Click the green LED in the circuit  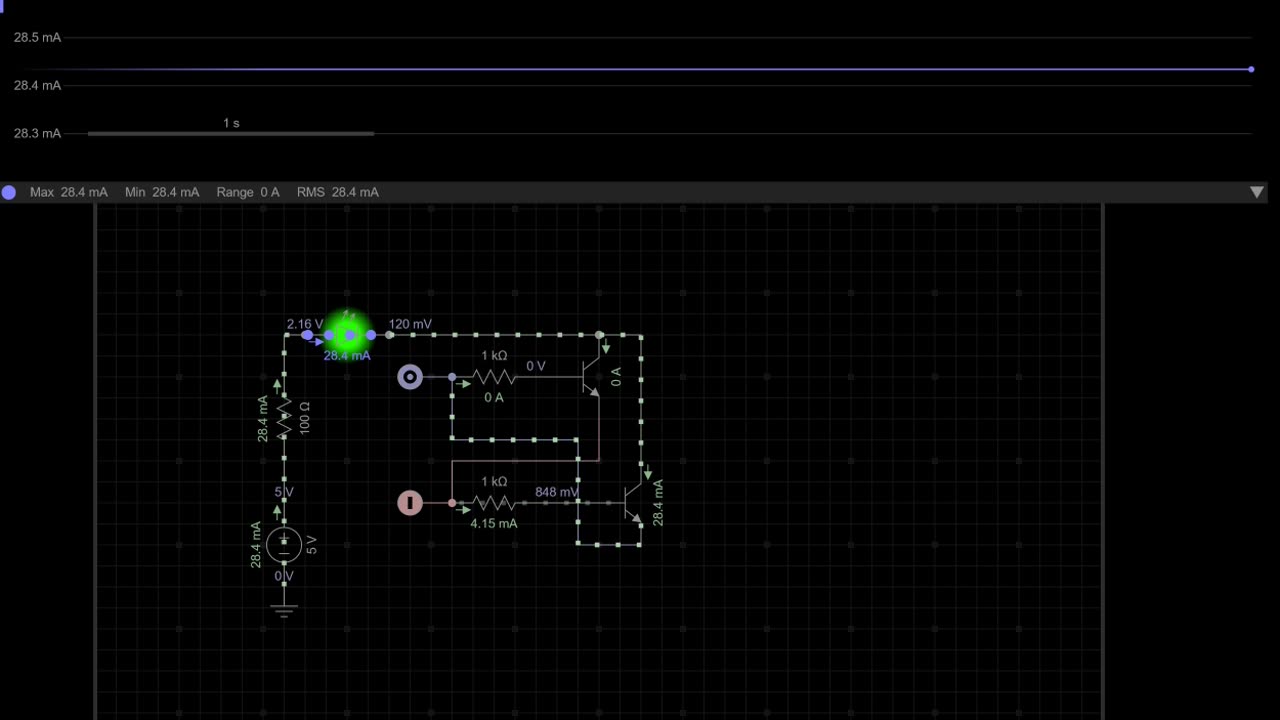click(x=348, y=334)
